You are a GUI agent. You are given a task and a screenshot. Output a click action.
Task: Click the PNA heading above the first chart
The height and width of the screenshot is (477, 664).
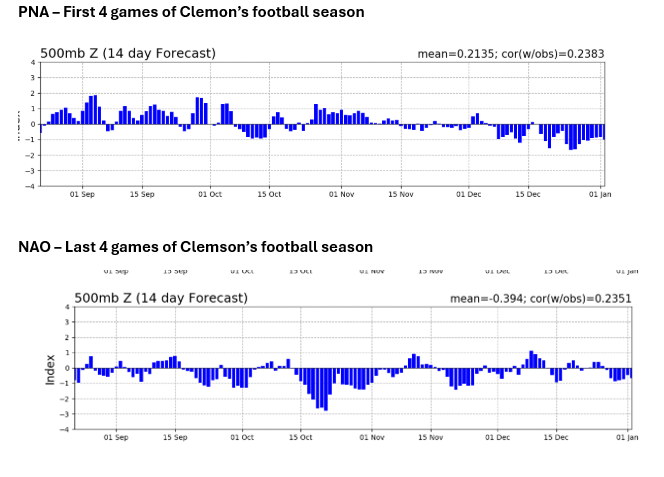[x=191, y=12]
